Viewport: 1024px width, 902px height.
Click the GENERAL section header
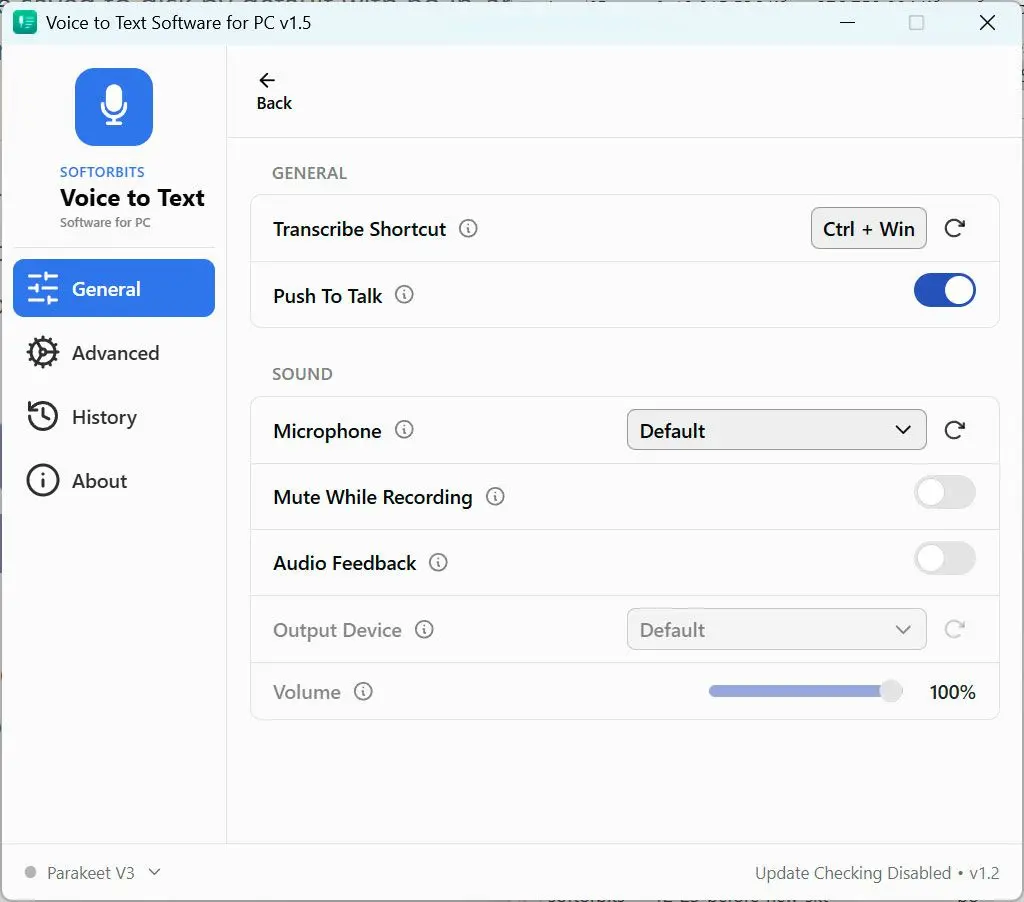(310, 173)
